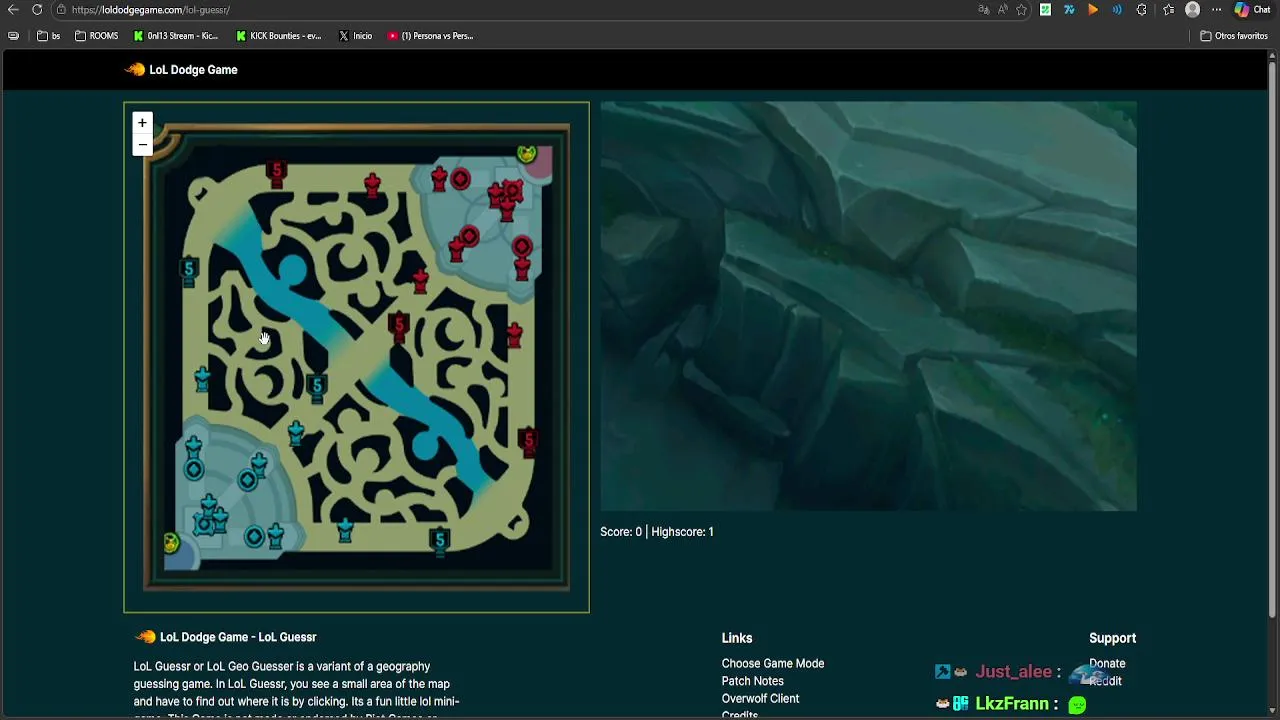Click the page vertical scrollbar

click(x=1273, y=340)
